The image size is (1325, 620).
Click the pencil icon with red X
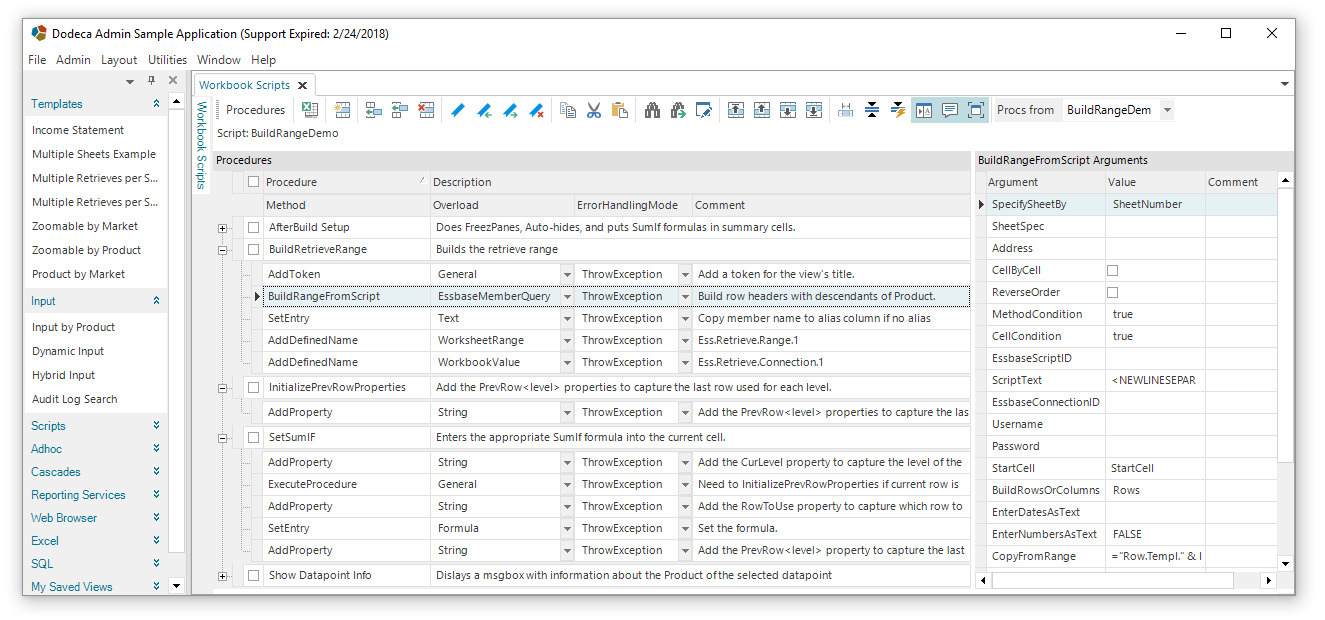coord(536,110)
